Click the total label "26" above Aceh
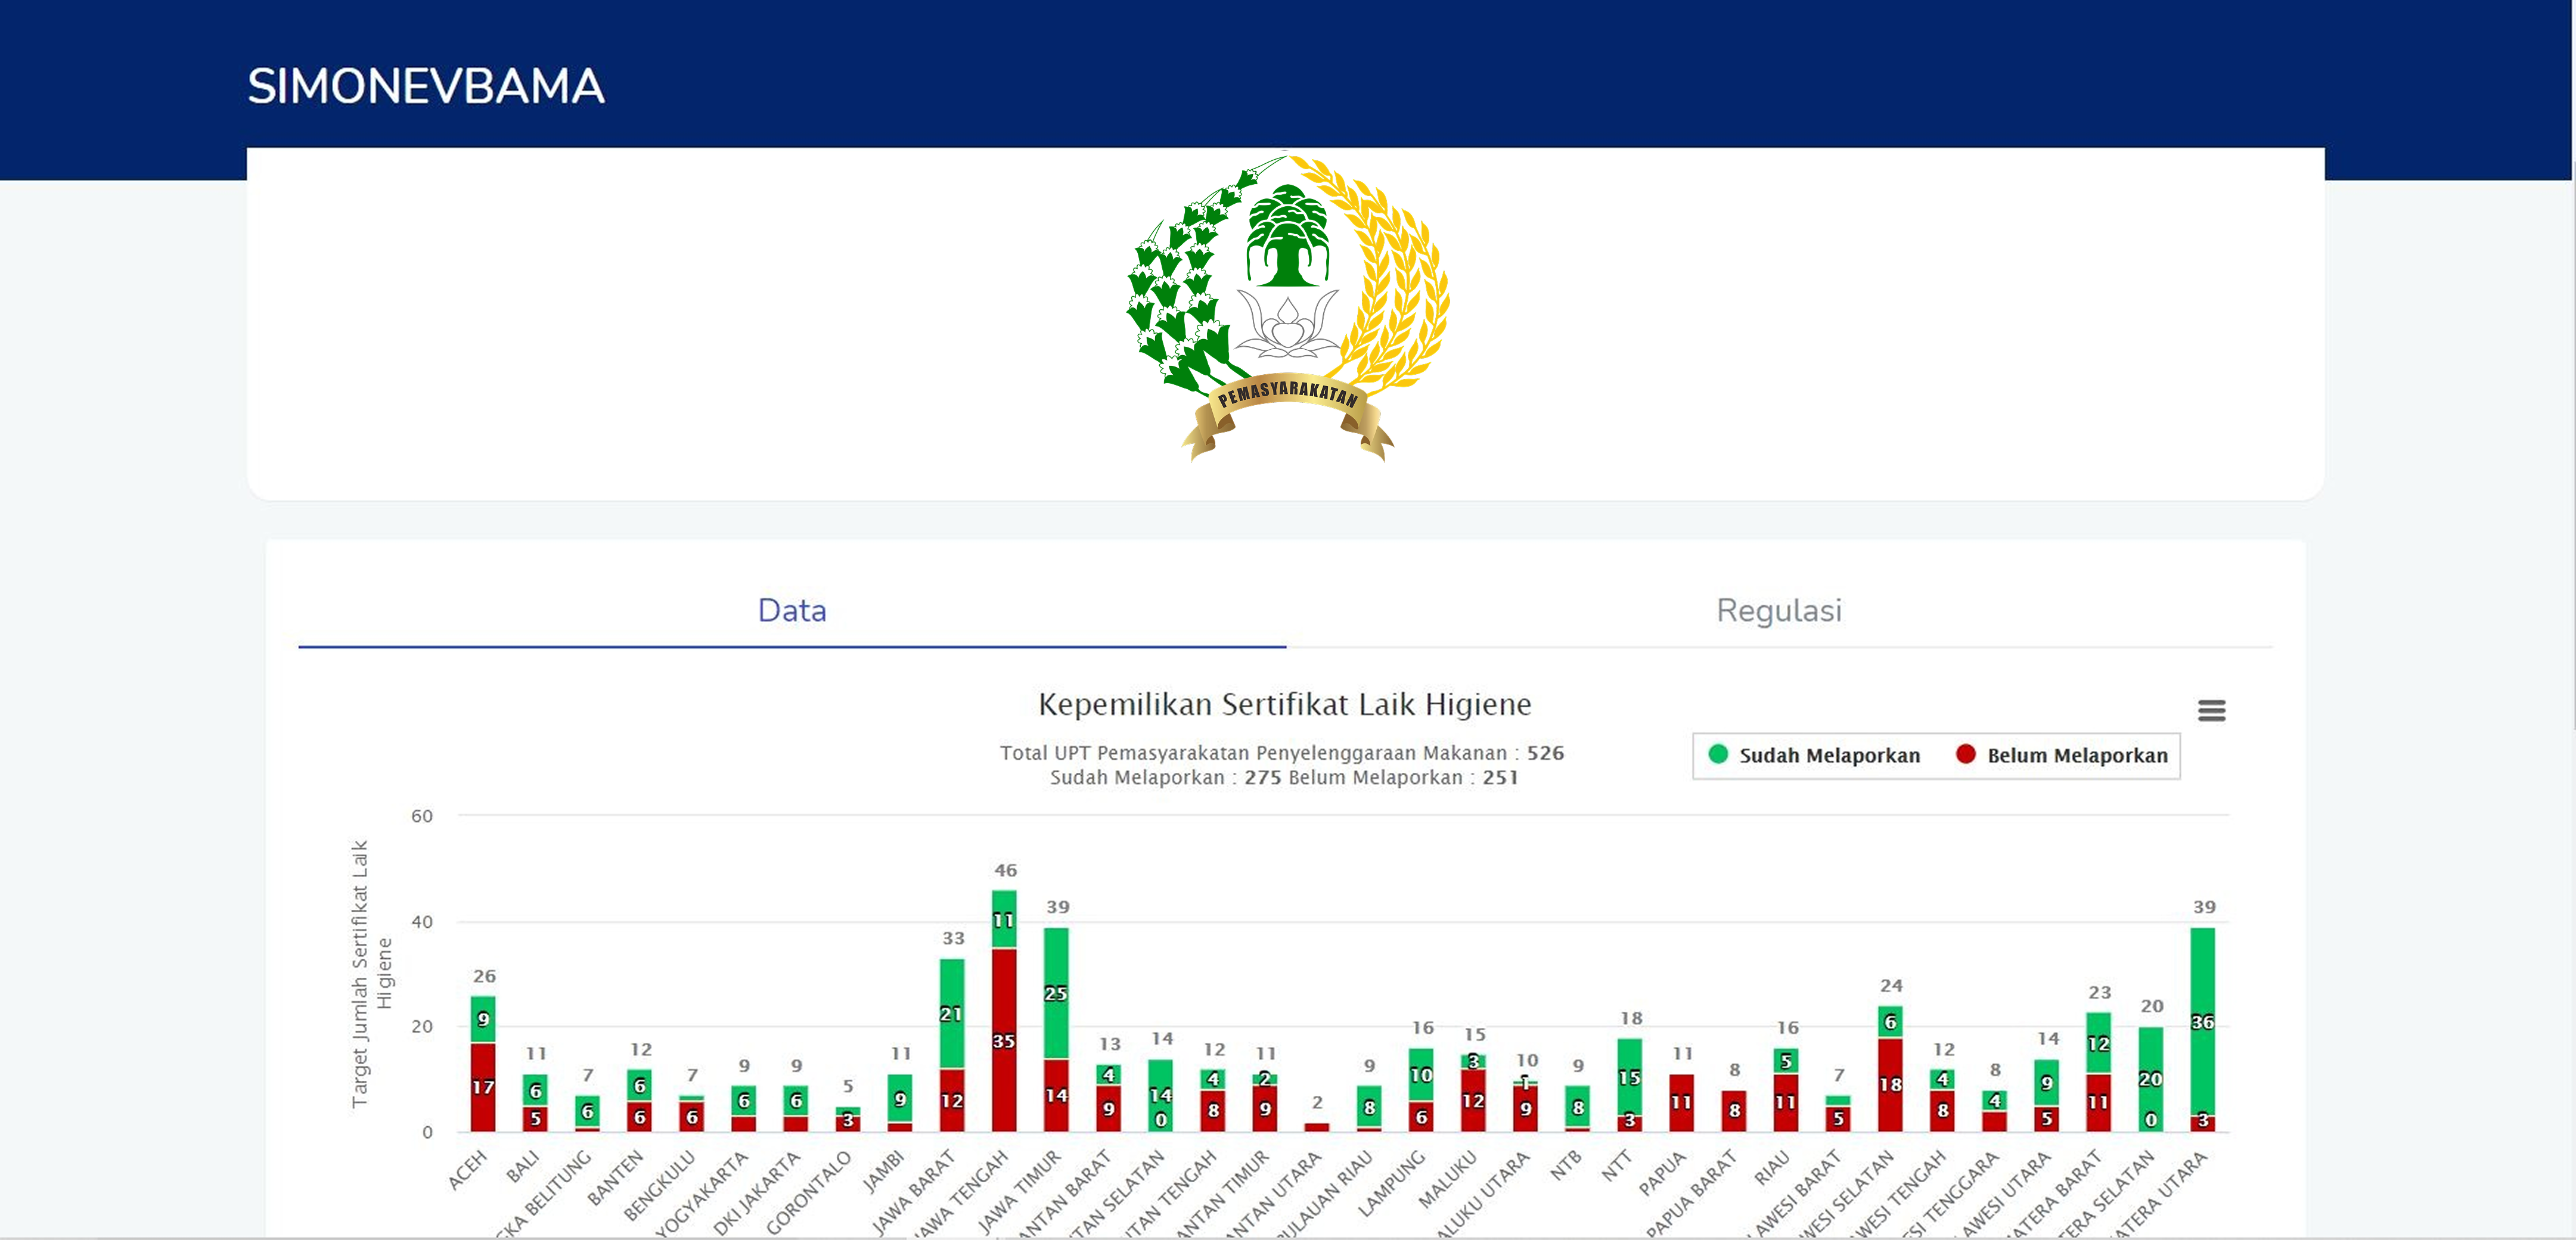This screenshot has height=1240, width=2576. 484,976
